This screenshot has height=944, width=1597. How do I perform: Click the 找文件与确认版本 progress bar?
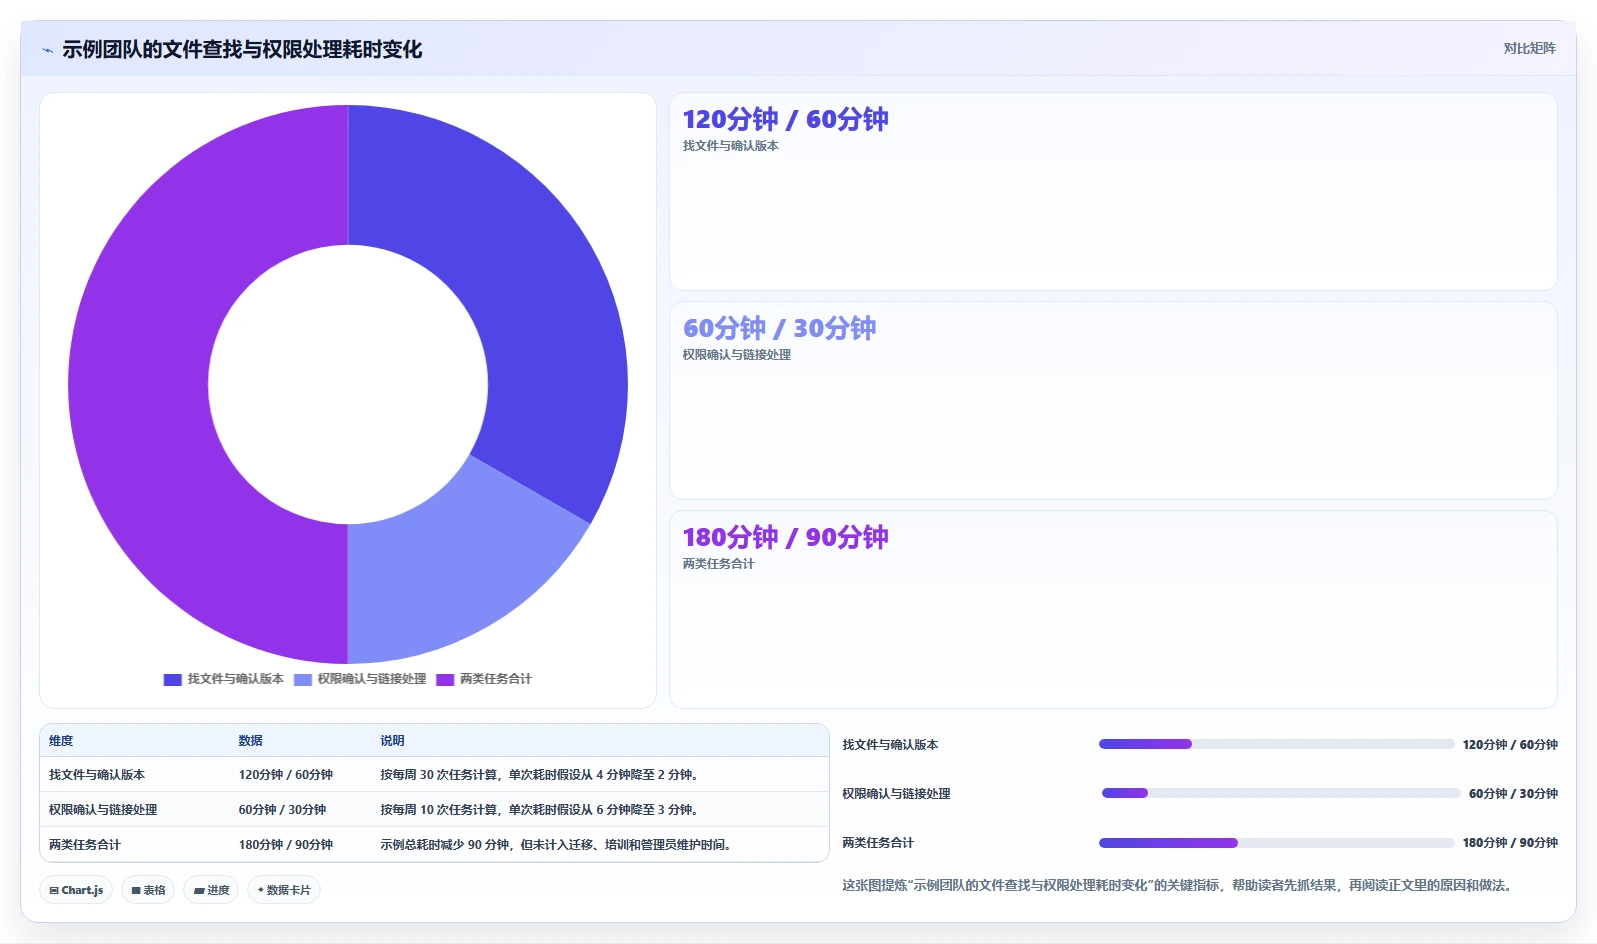pyautogui.click(x=1276, y=744)
